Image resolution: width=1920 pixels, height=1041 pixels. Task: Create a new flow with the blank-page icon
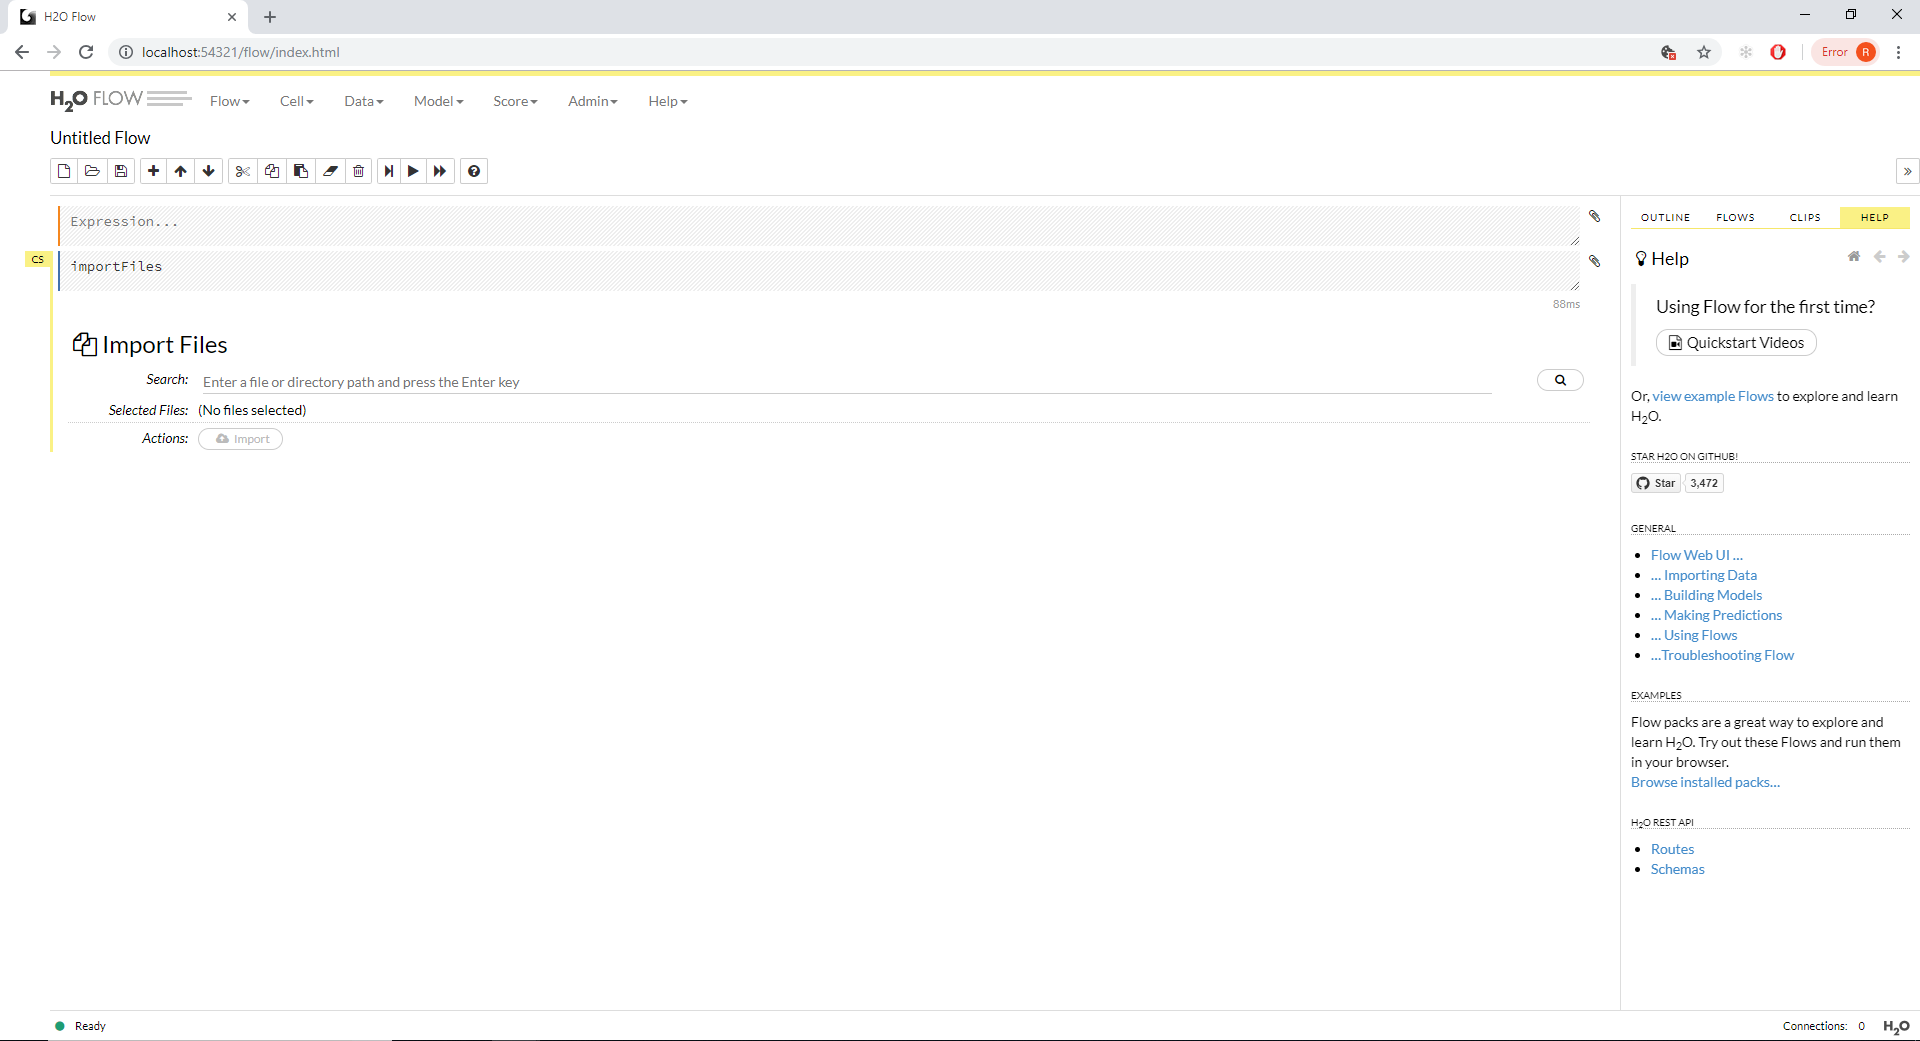(x=64, y=171)
